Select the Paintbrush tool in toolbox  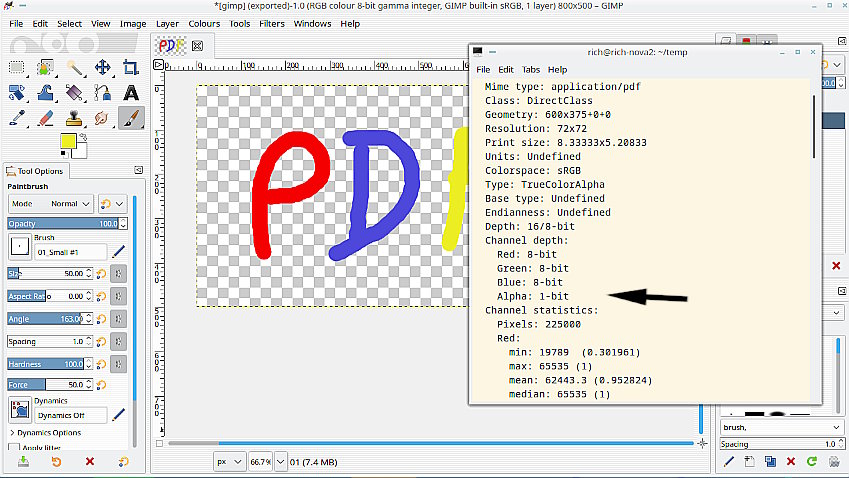tap(131, 118)
